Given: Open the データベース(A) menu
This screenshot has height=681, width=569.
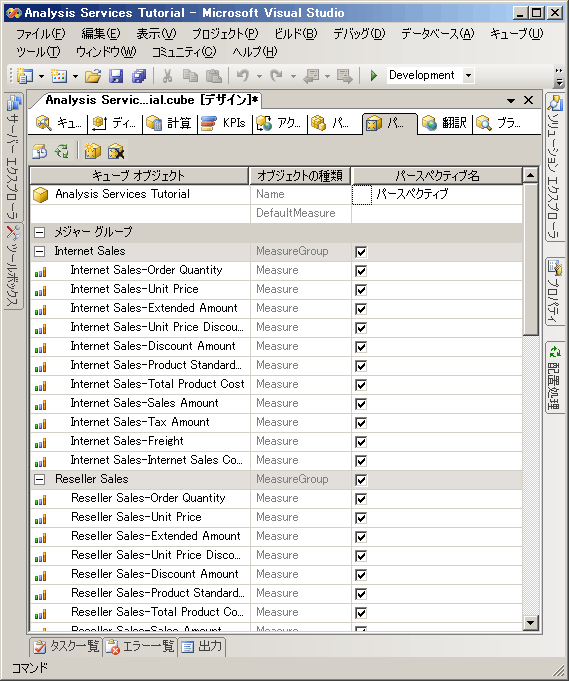Looking at the screenshot, I should pyautogui.click(x=437, y=33).
